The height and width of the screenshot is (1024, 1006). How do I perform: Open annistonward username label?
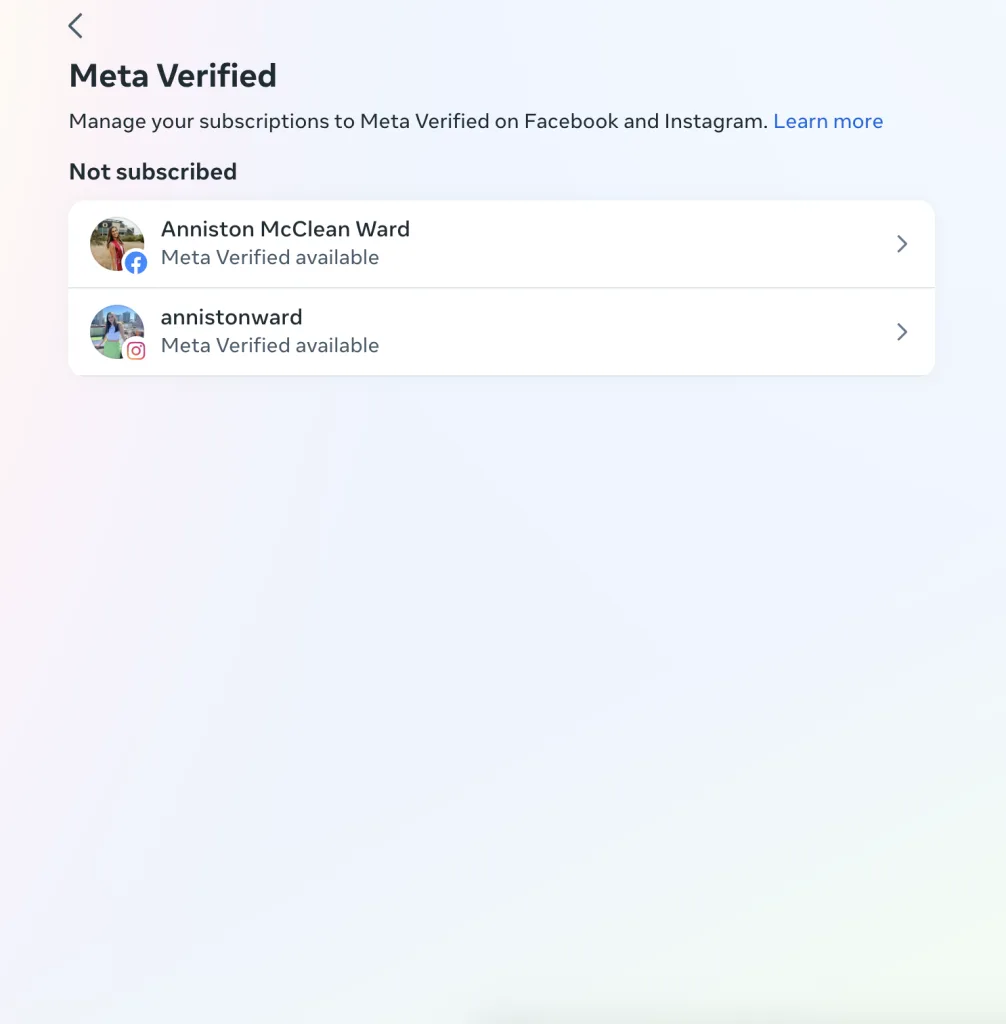[231, 317]
